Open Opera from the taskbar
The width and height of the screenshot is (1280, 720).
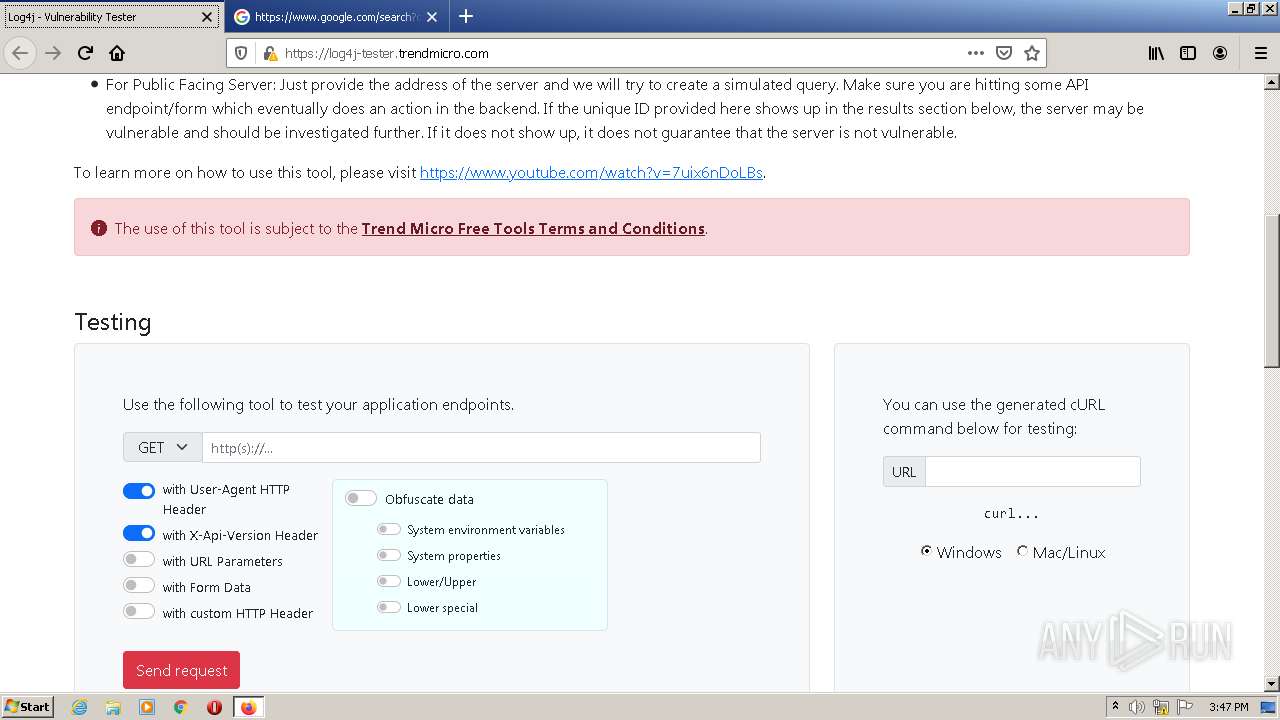214,707
